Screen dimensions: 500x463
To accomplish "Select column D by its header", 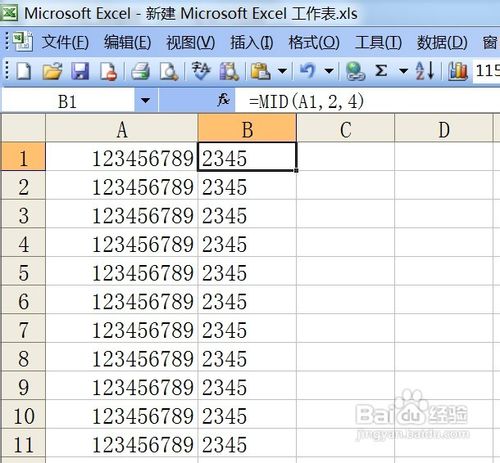I will coord(443,129).
